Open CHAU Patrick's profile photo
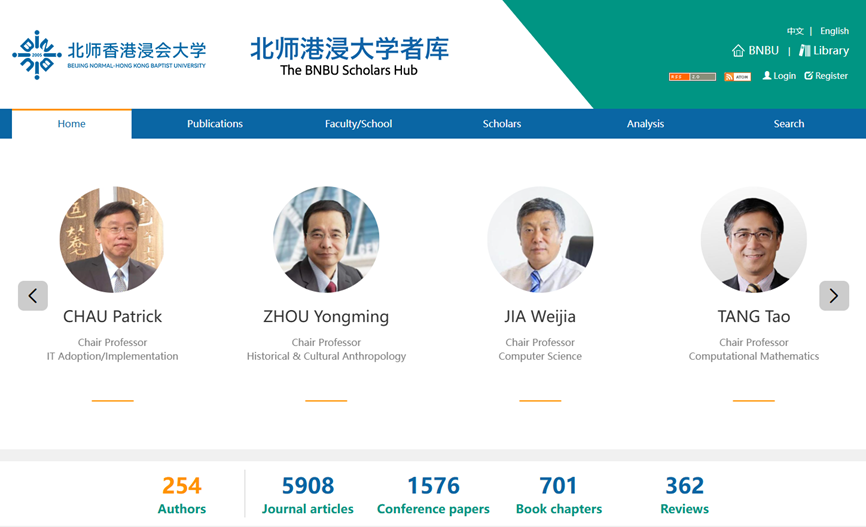This screenshot has height=527, width=866. [113, 239]
